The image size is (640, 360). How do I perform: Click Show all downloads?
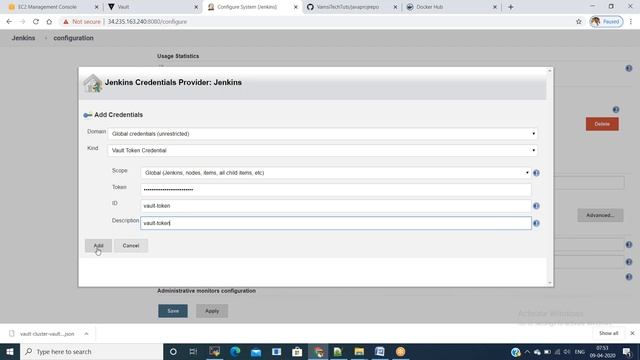[x=608, y=333]
